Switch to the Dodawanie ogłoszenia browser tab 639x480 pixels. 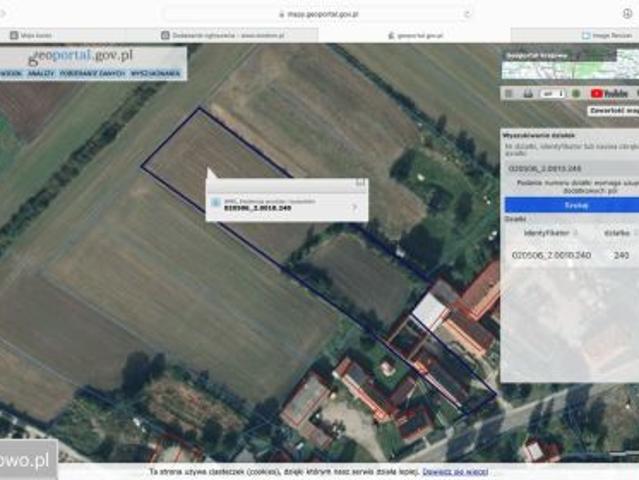tap(222, 35)
